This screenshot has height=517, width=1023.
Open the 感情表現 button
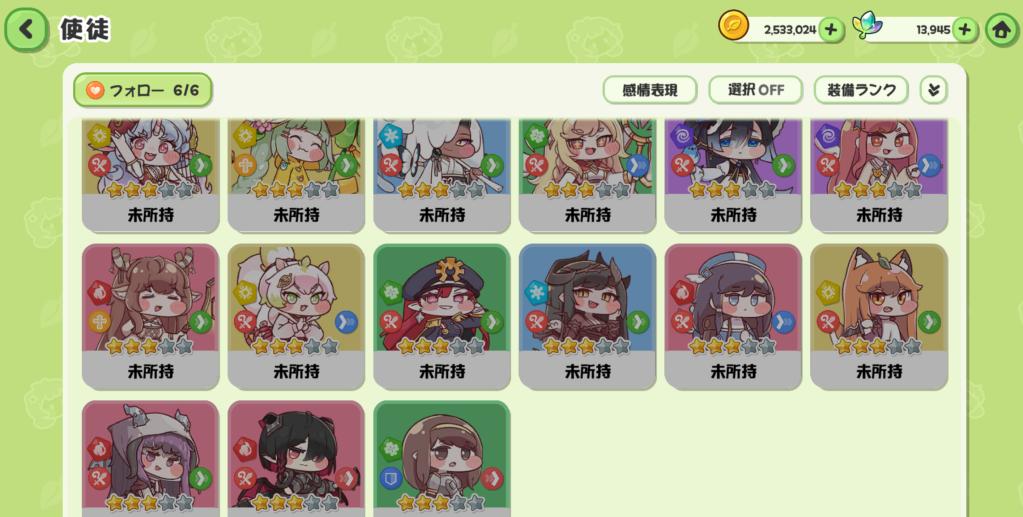click(650, 90)
